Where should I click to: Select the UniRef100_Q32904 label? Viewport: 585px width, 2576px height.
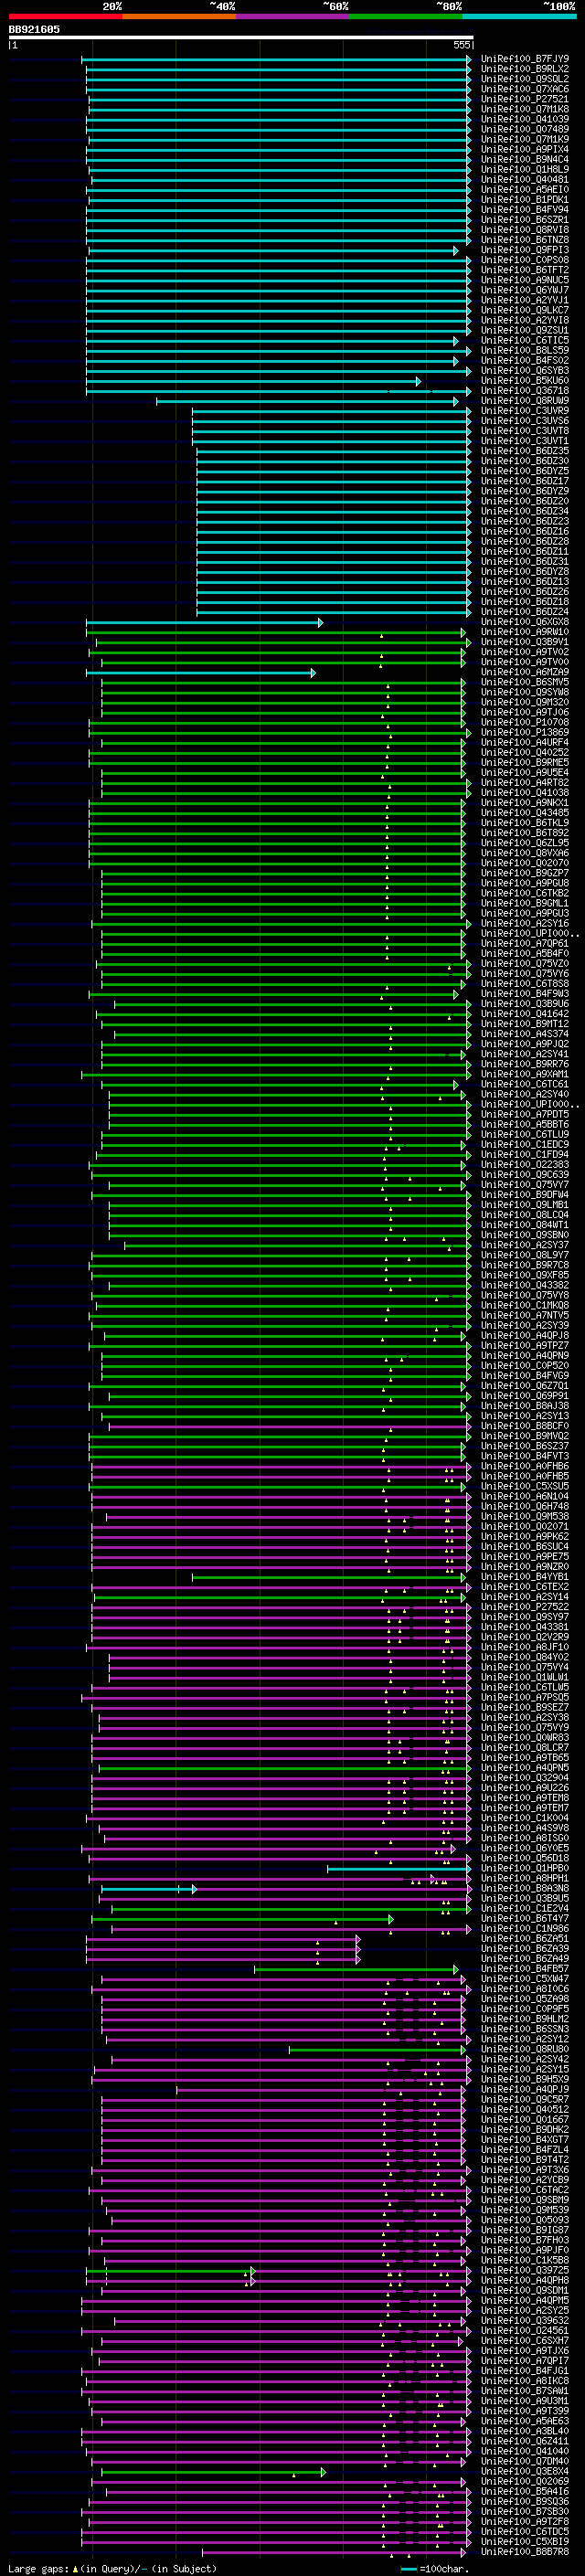524,1778
